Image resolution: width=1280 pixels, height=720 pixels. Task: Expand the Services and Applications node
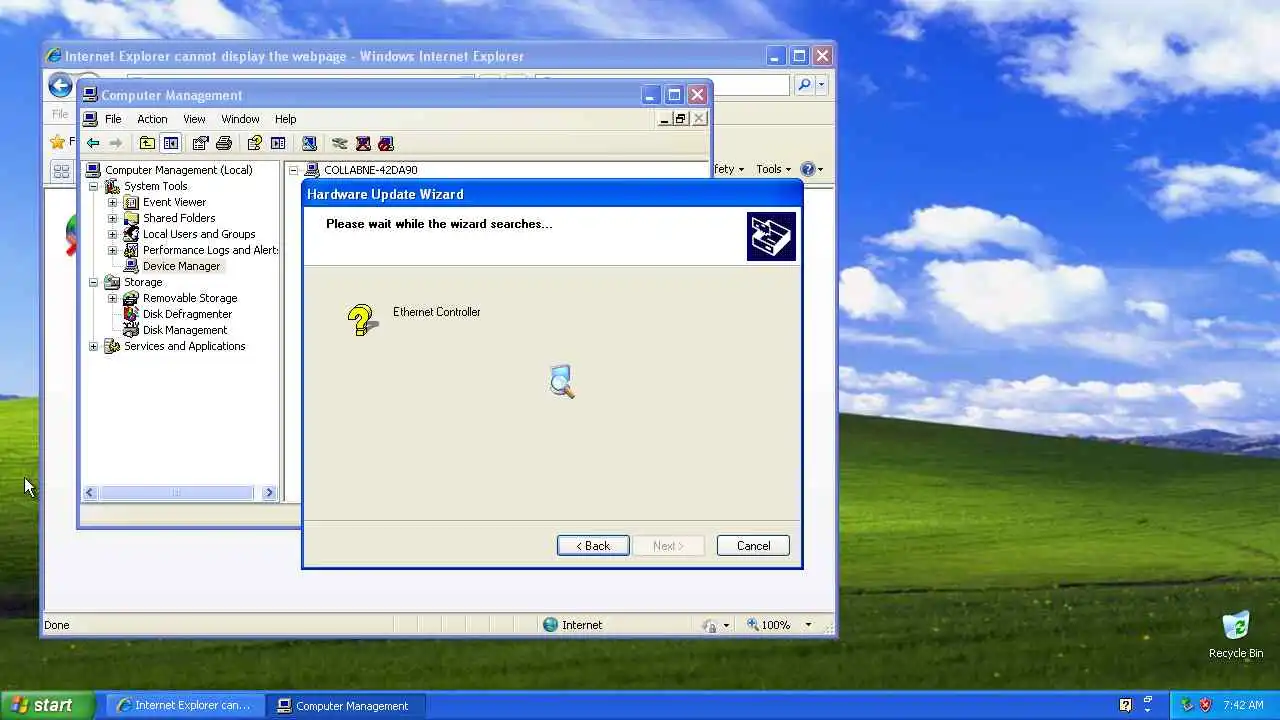[94, 346]
